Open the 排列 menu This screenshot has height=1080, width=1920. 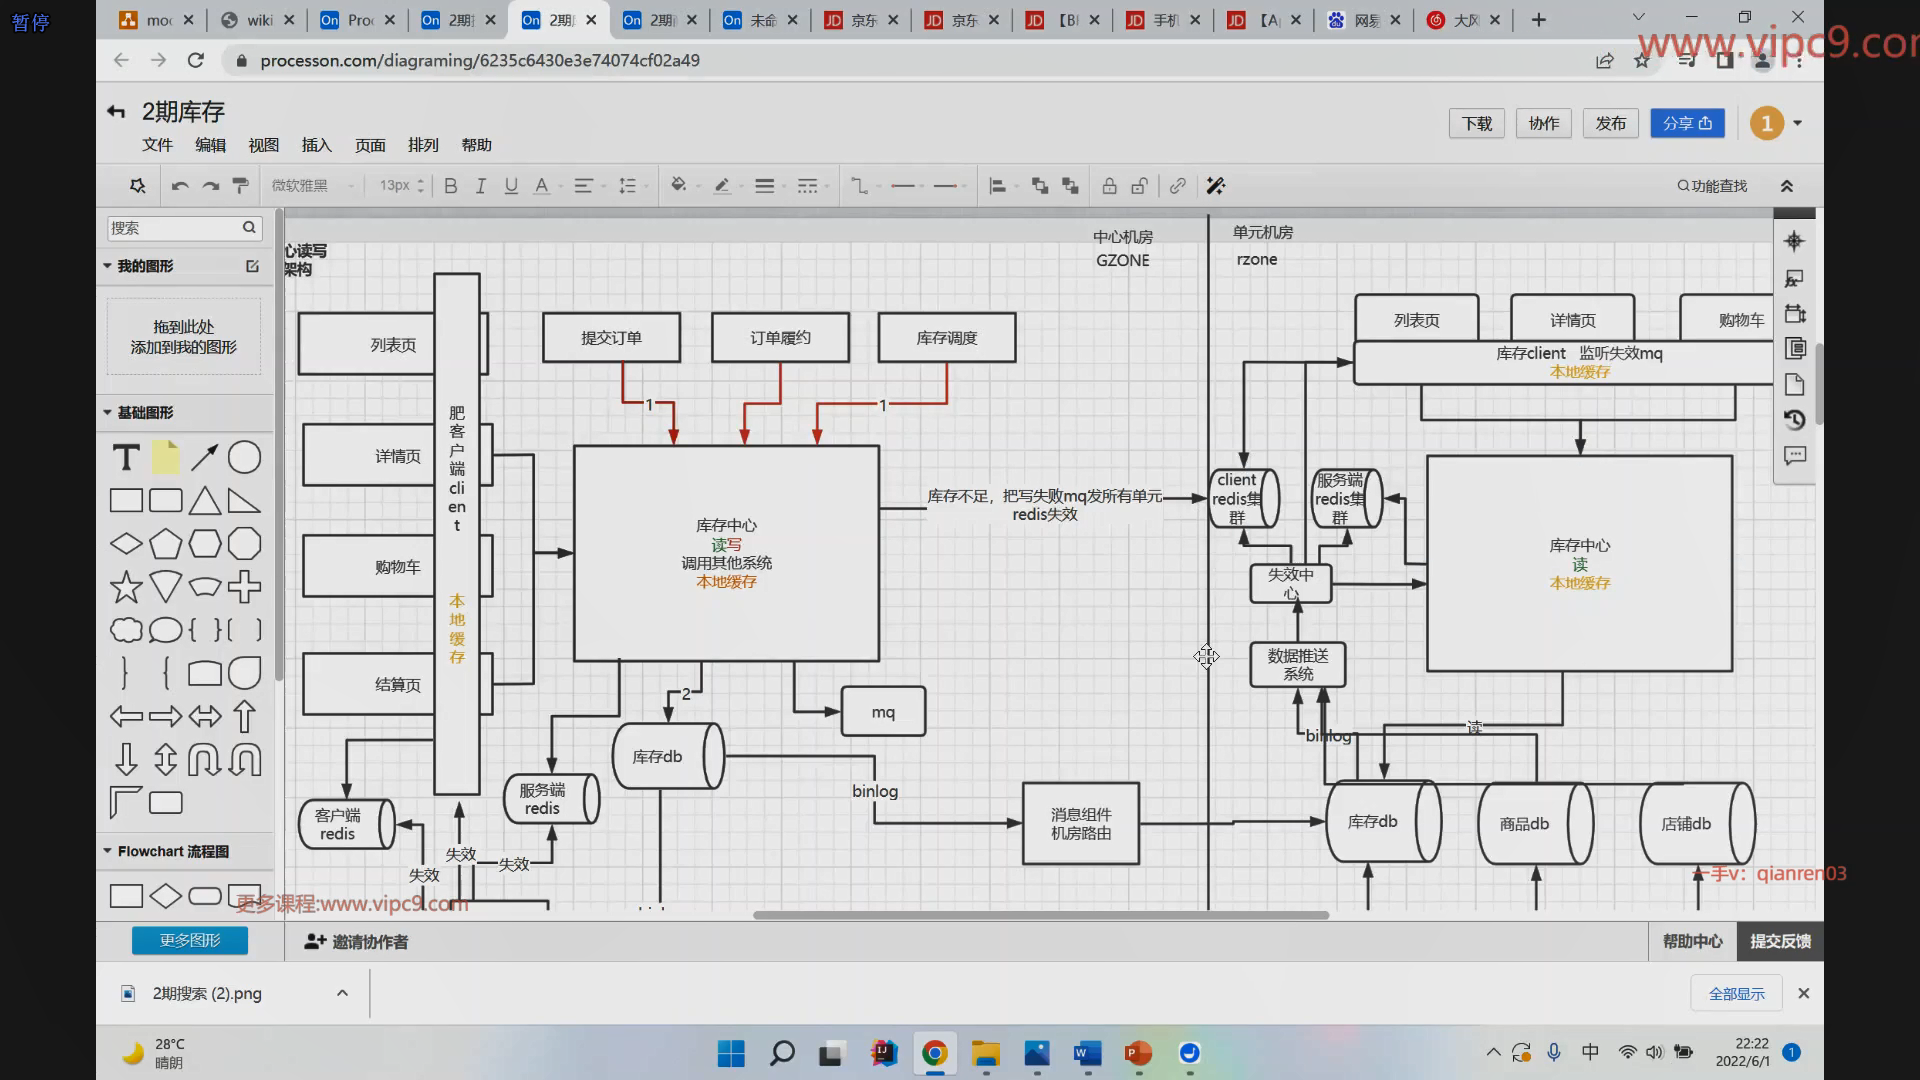click(423, 145)
